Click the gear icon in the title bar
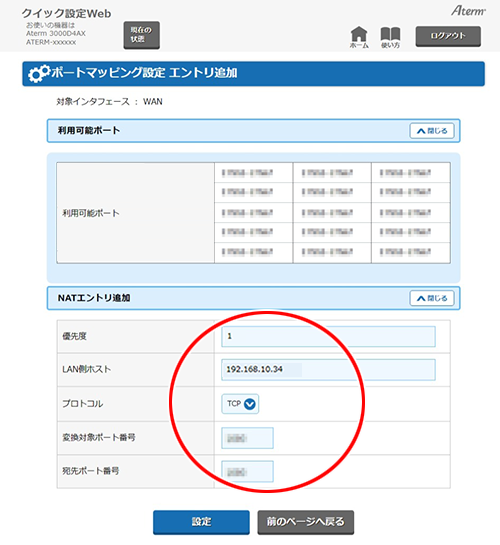Image resolution: width=500 pixels, height=545 pixels. tap(39, 73)
